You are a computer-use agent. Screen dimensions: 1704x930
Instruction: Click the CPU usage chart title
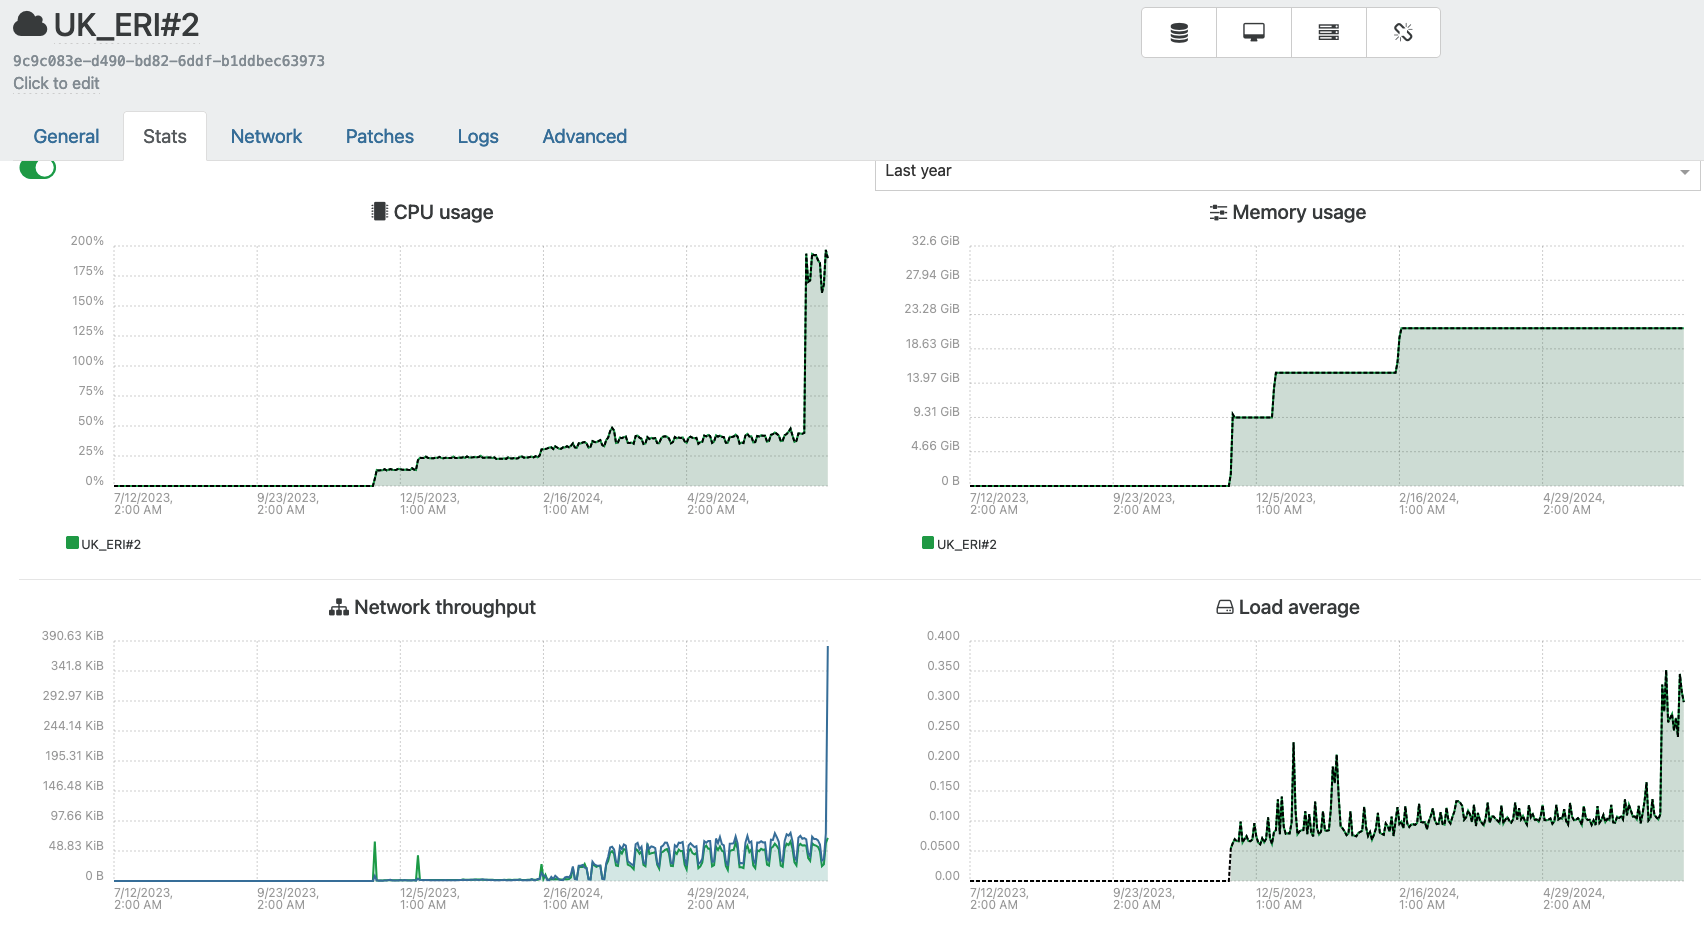pos(443,212)
